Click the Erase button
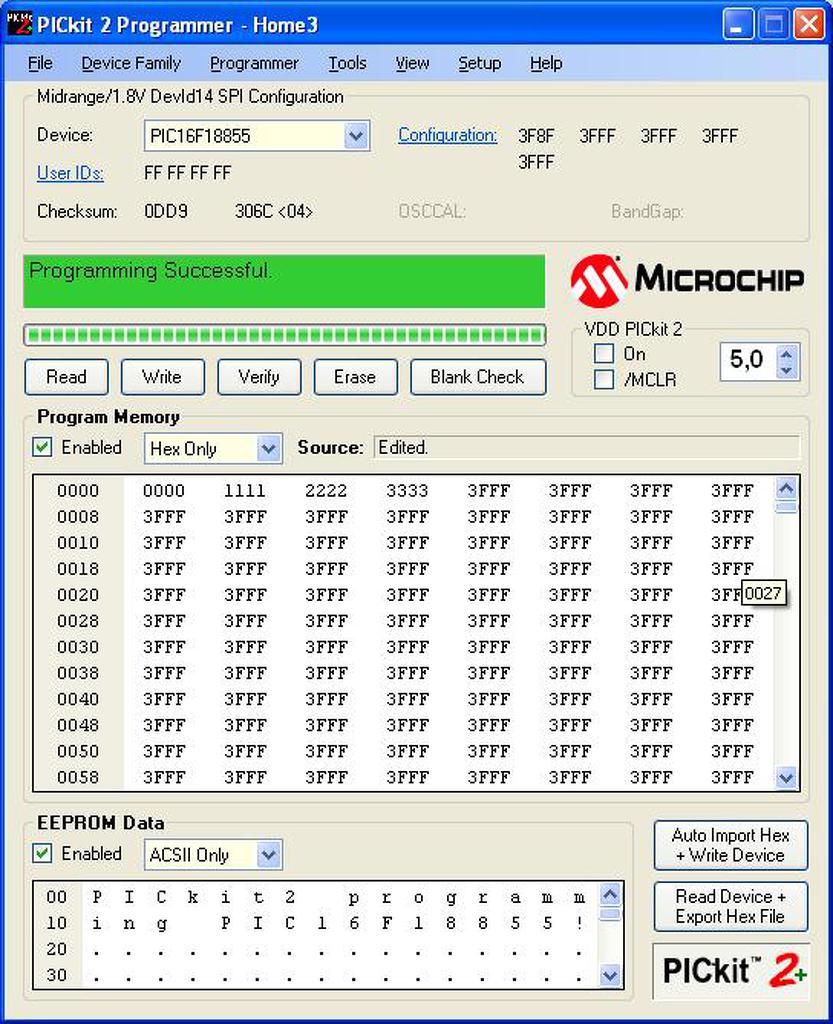Screen dimensions: 833x1024 tap(355, 377)
